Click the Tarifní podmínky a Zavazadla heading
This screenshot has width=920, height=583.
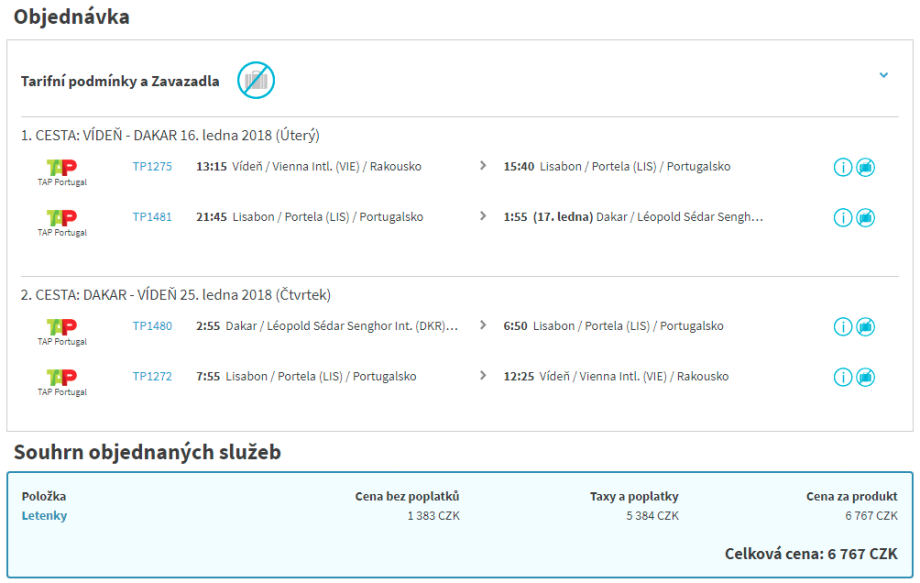click(120, 81)
